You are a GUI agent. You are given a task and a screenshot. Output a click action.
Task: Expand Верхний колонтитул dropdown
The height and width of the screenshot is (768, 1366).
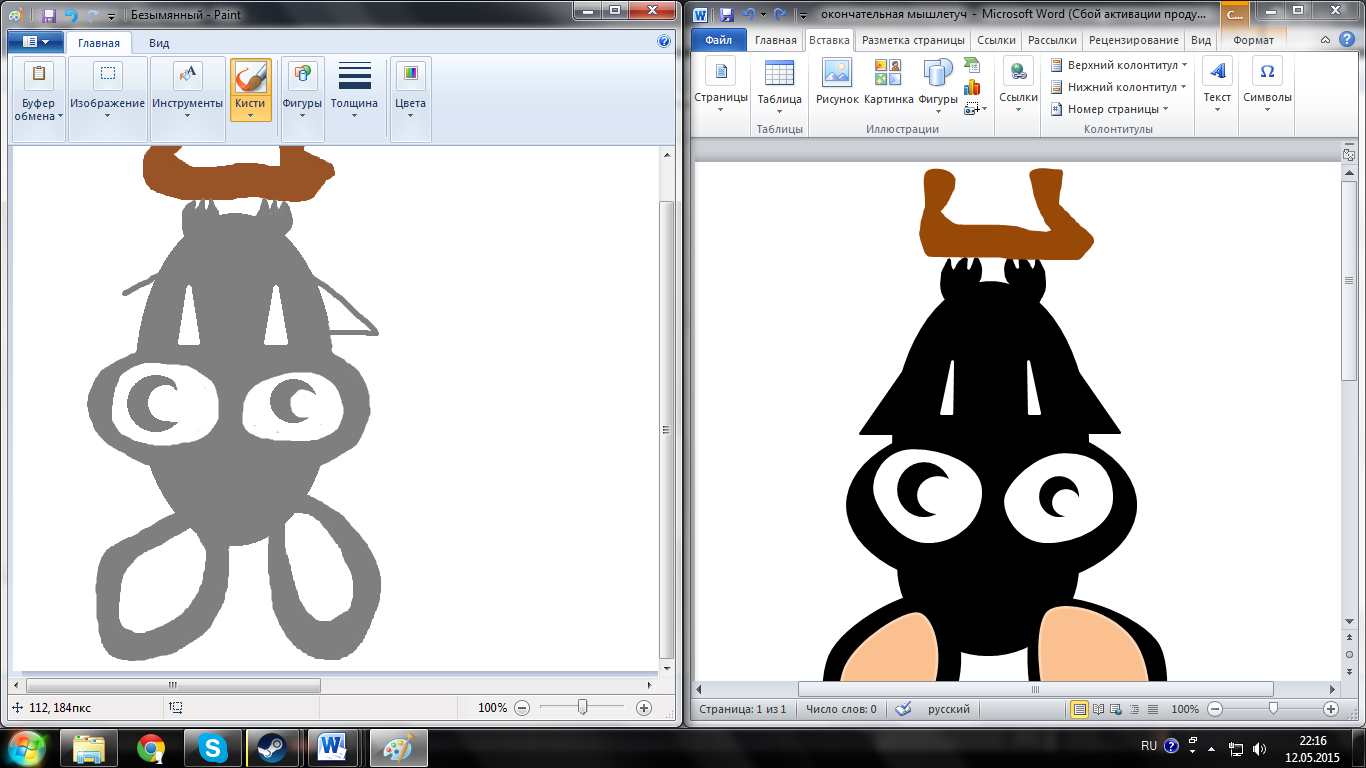click(x=1119, y=65)
